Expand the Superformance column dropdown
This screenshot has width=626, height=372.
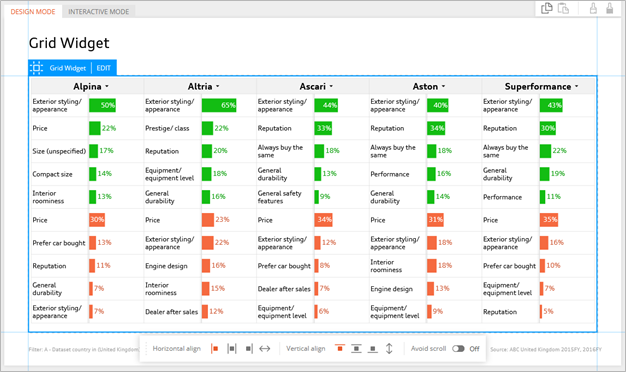(x=576, y=87)
